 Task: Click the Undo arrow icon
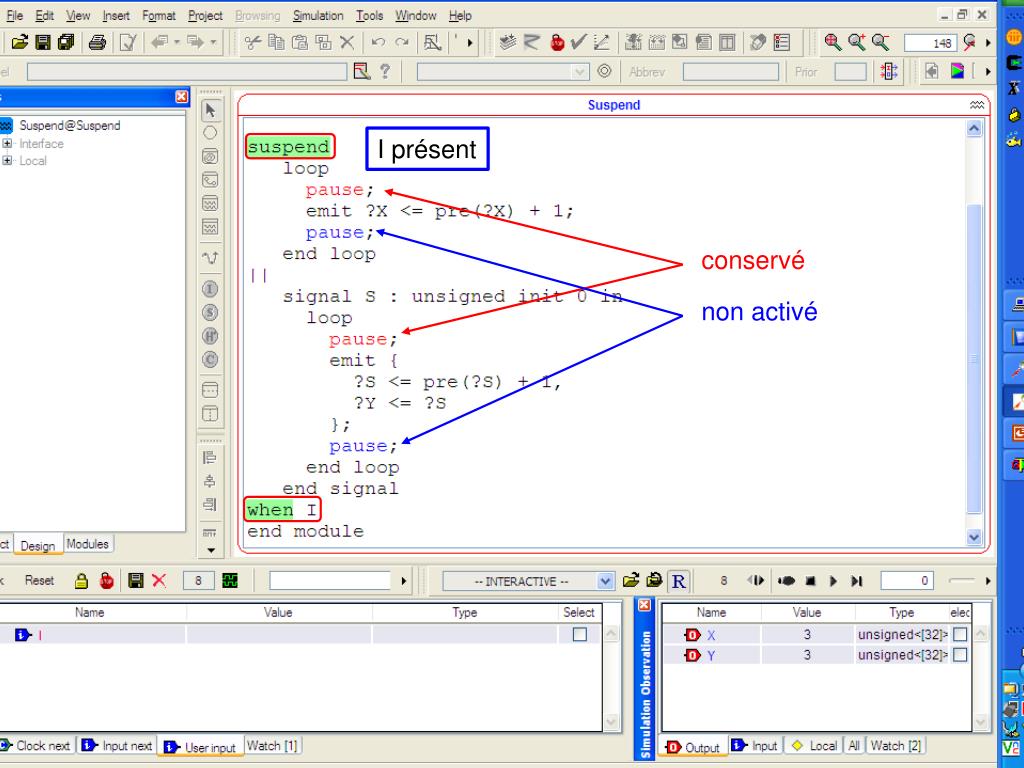377,42
